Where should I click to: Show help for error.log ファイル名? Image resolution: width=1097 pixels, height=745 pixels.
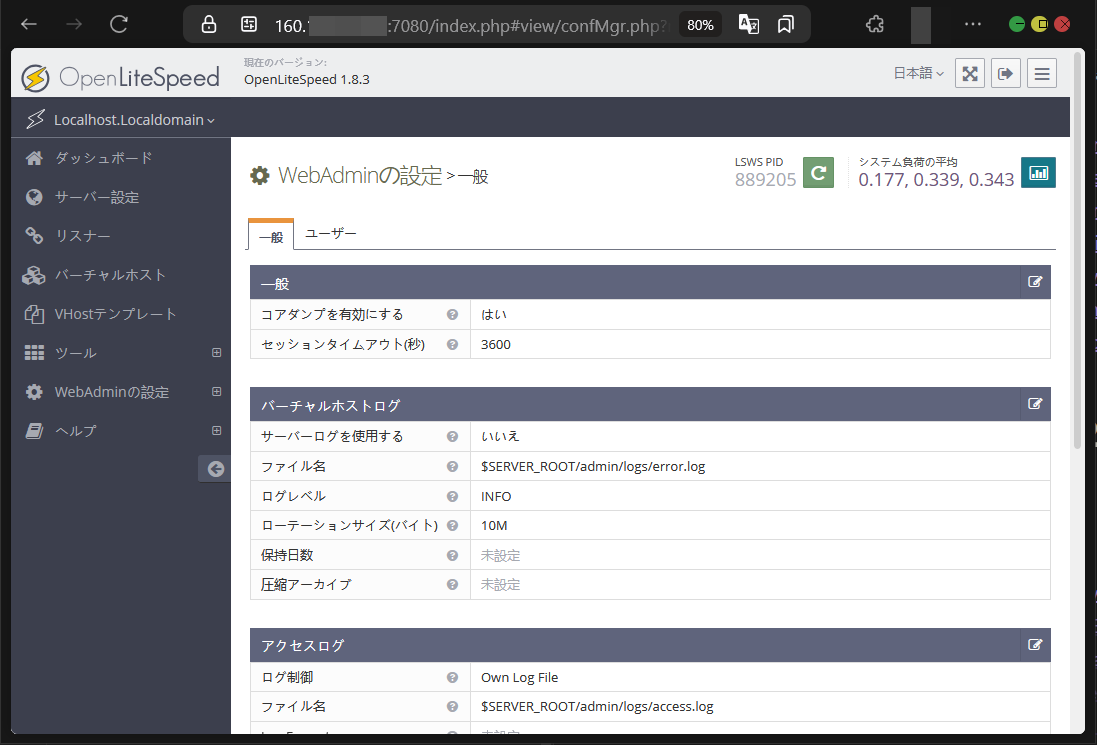[453, 467]
